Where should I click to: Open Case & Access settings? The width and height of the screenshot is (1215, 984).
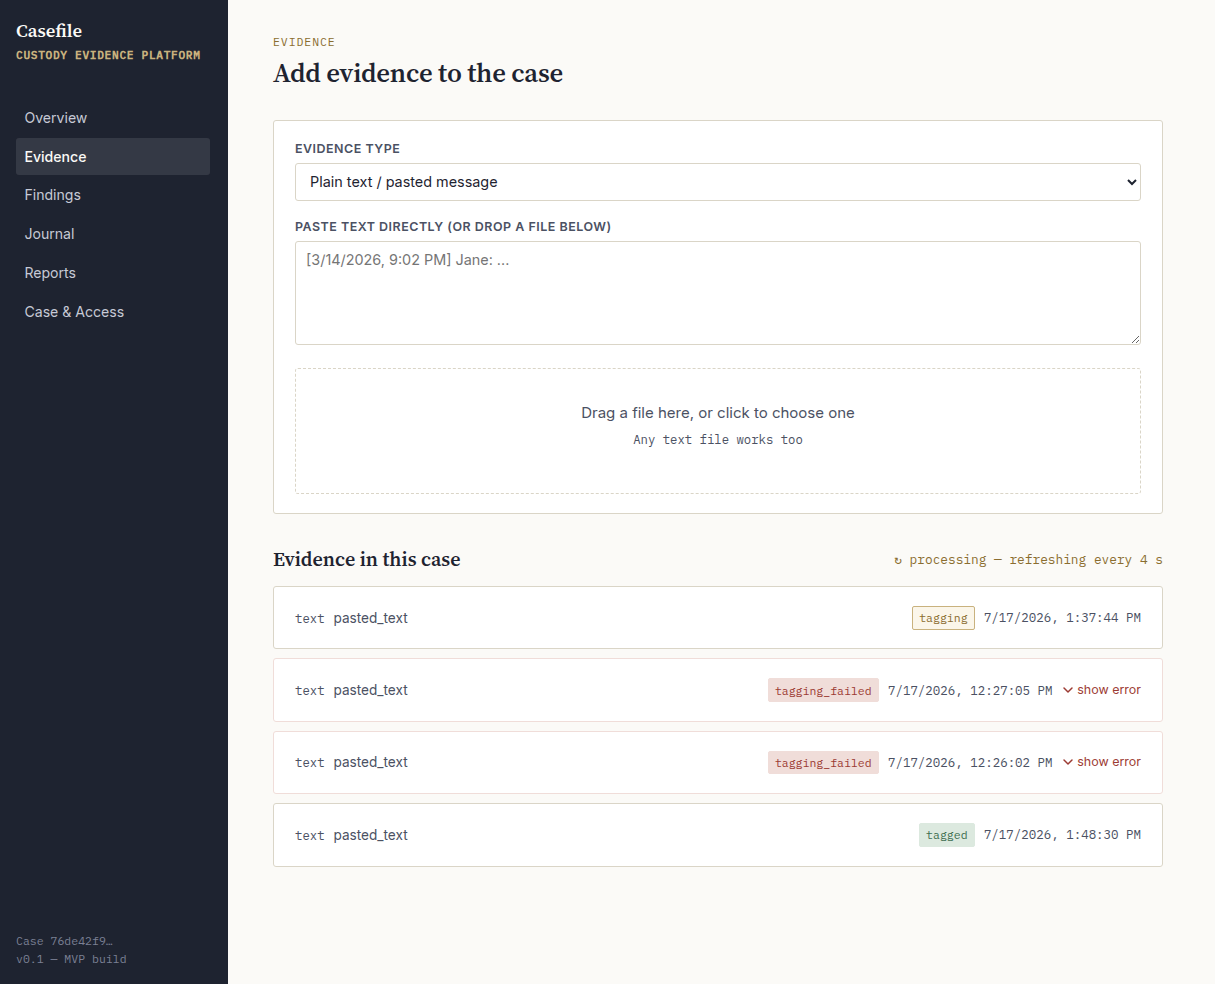pos(113,312)
